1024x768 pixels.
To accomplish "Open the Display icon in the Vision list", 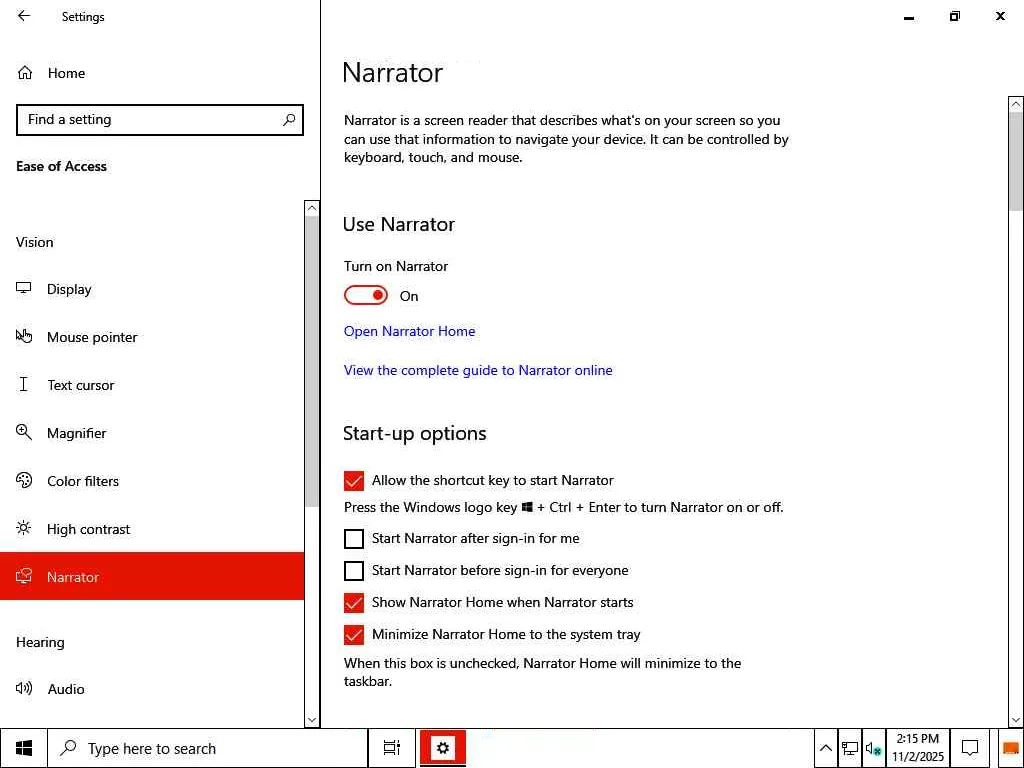I will [24, 289].
